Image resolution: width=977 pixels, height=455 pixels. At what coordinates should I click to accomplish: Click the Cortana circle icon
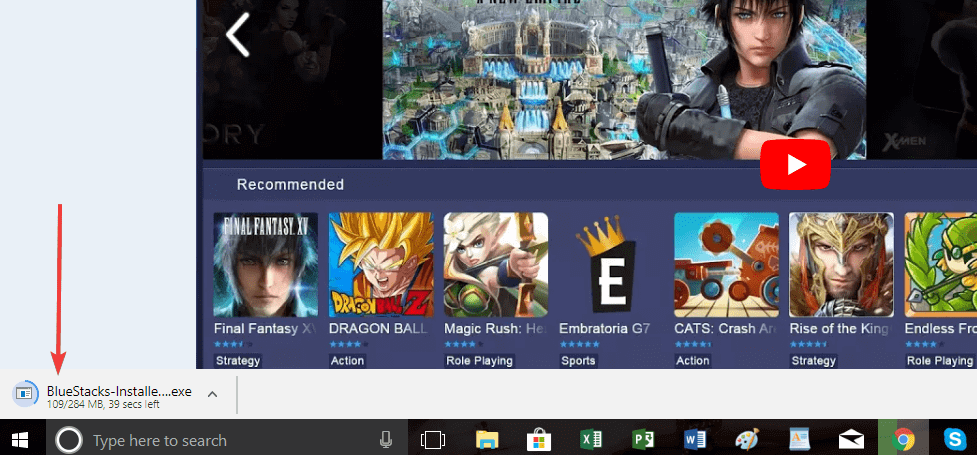[x=69, y=441]
